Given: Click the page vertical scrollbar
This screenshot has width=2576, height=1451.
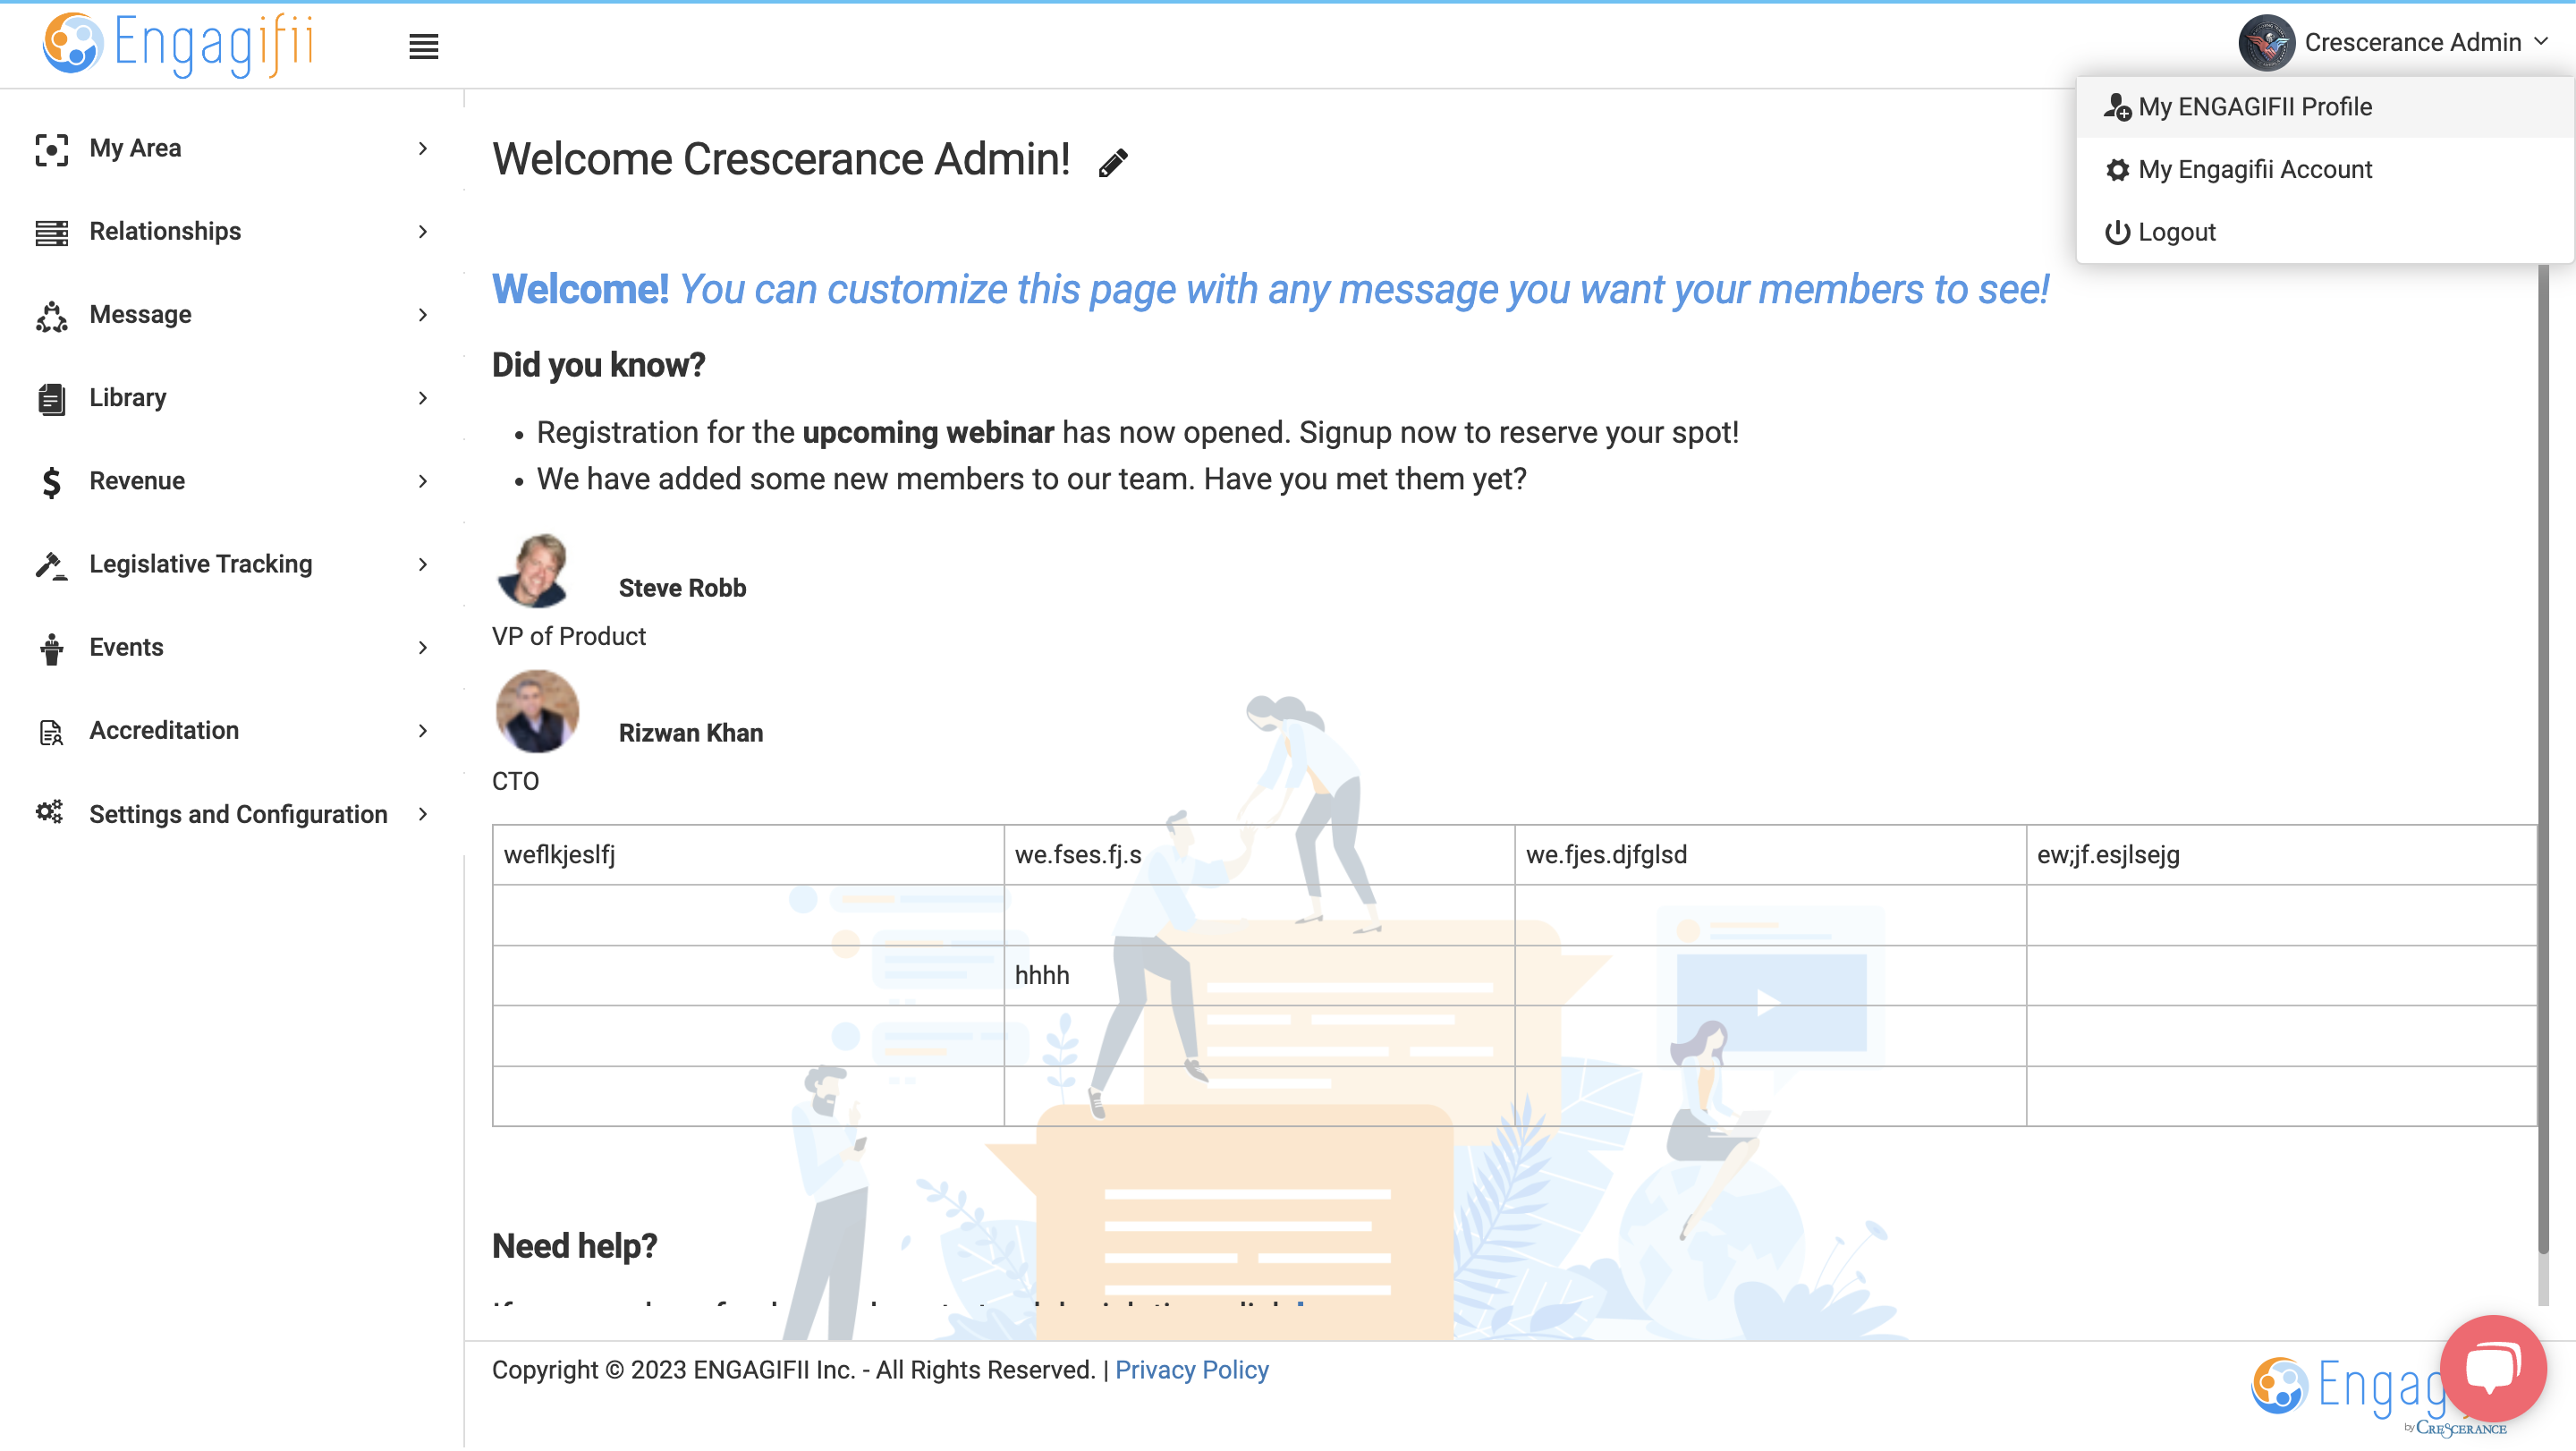Looking at the screenshot, I should 2543,760.
